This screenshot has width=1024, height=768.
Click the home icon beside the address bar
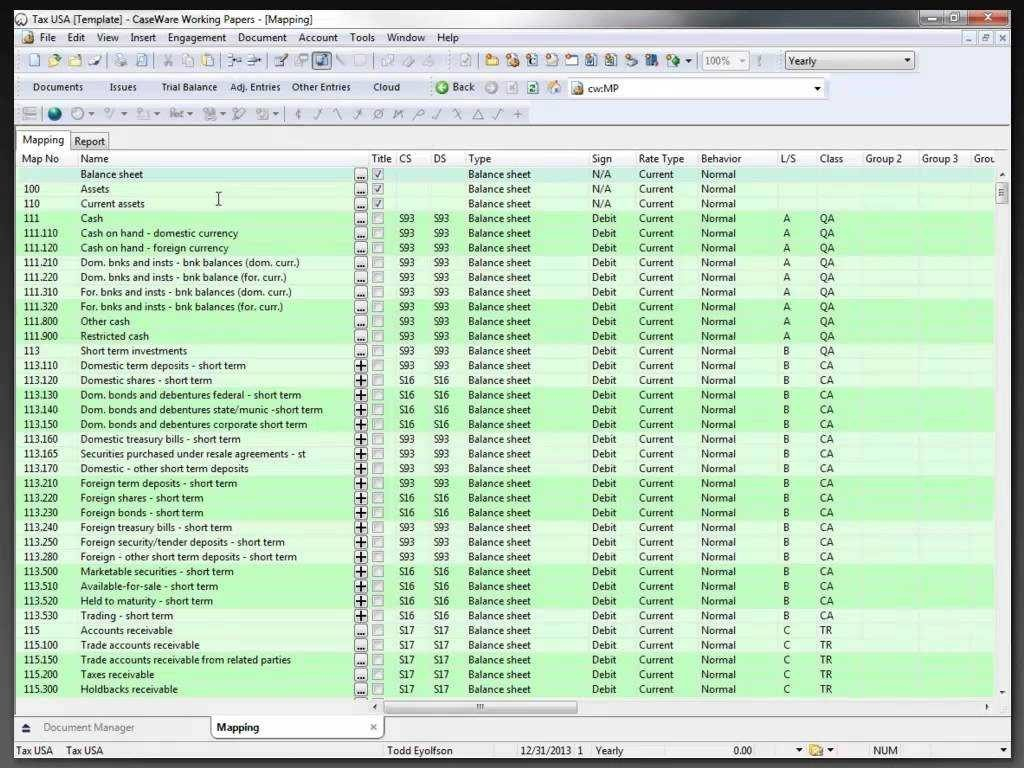point(553,88)
